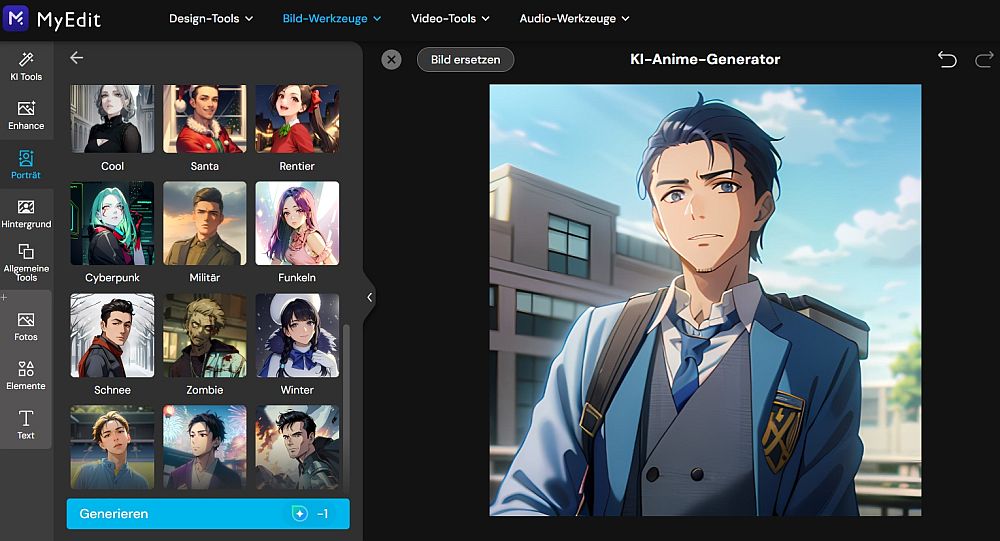Choose the Cyberpunk anime style thumbnail
This screenshot has width=1000, height=541.
112,223
